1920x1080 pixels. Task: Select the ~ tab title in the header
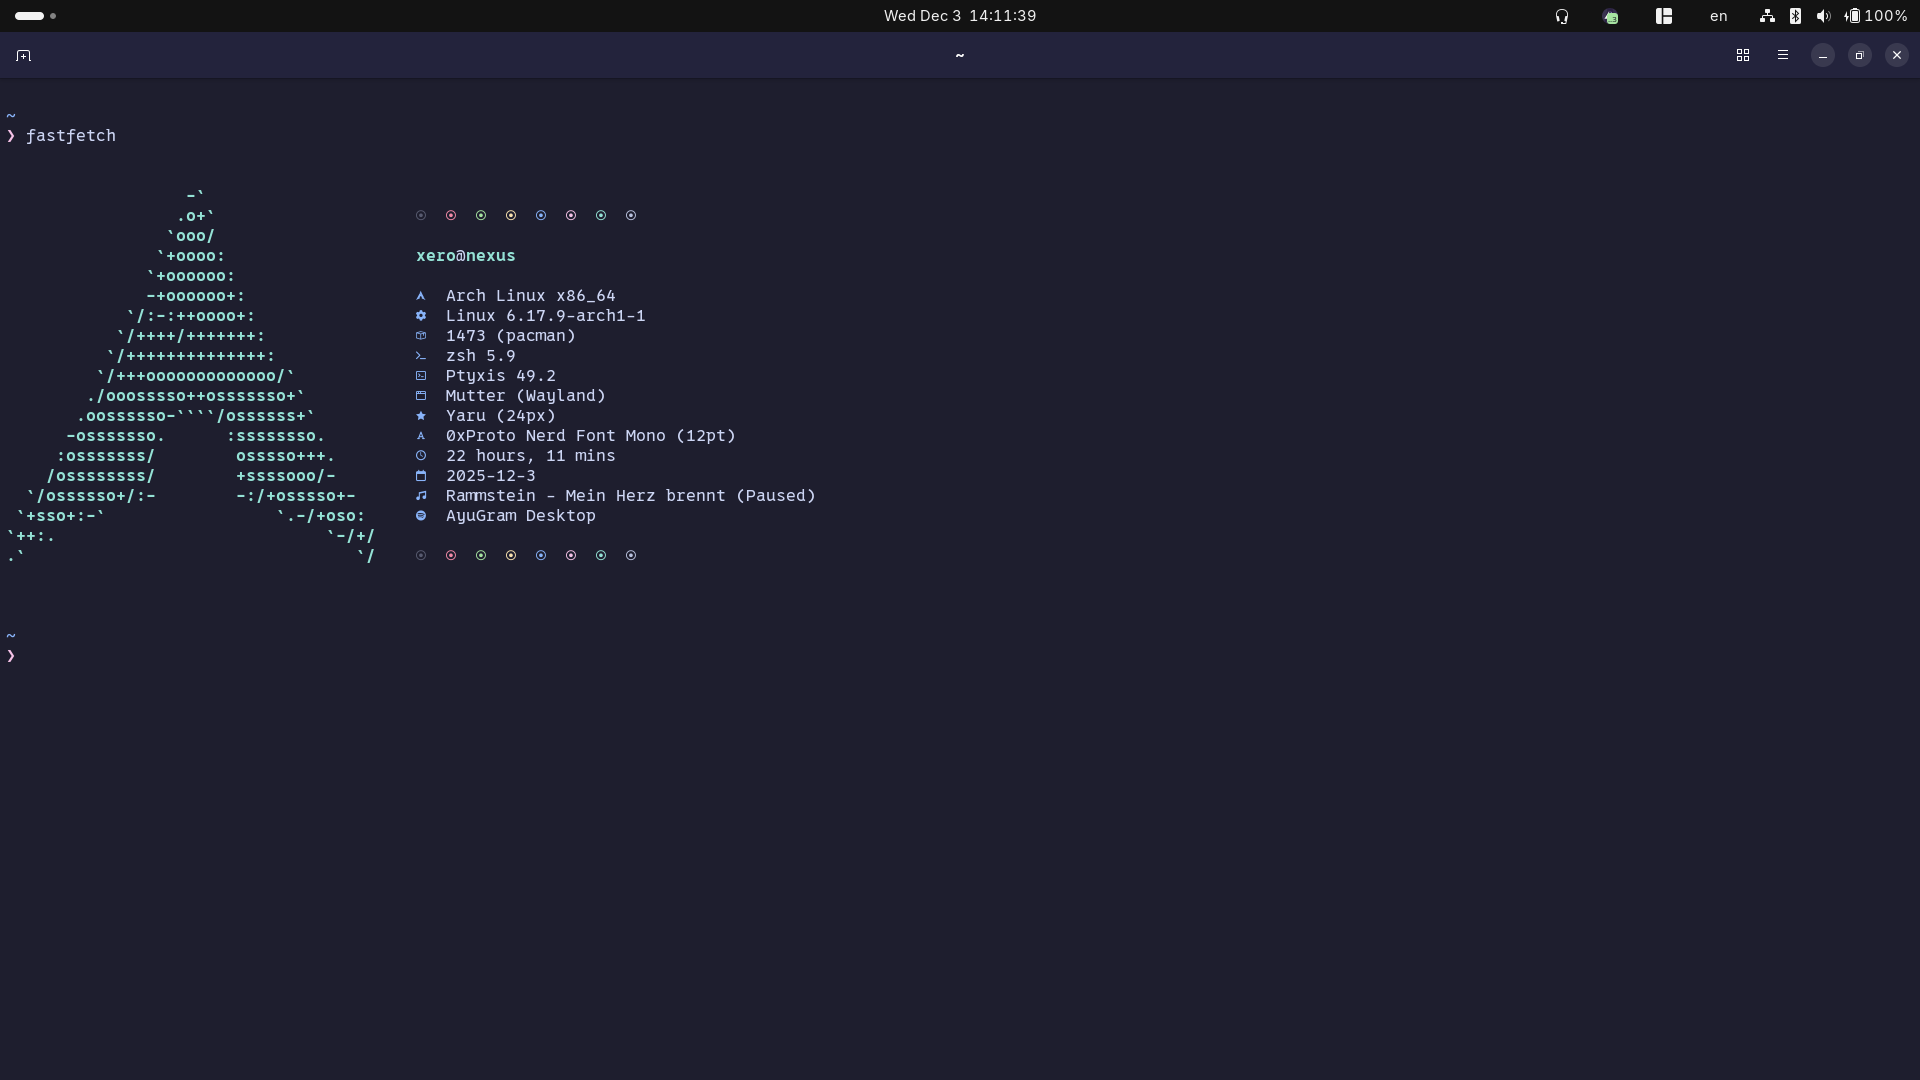pyautogui.click(x=959, y=55)
